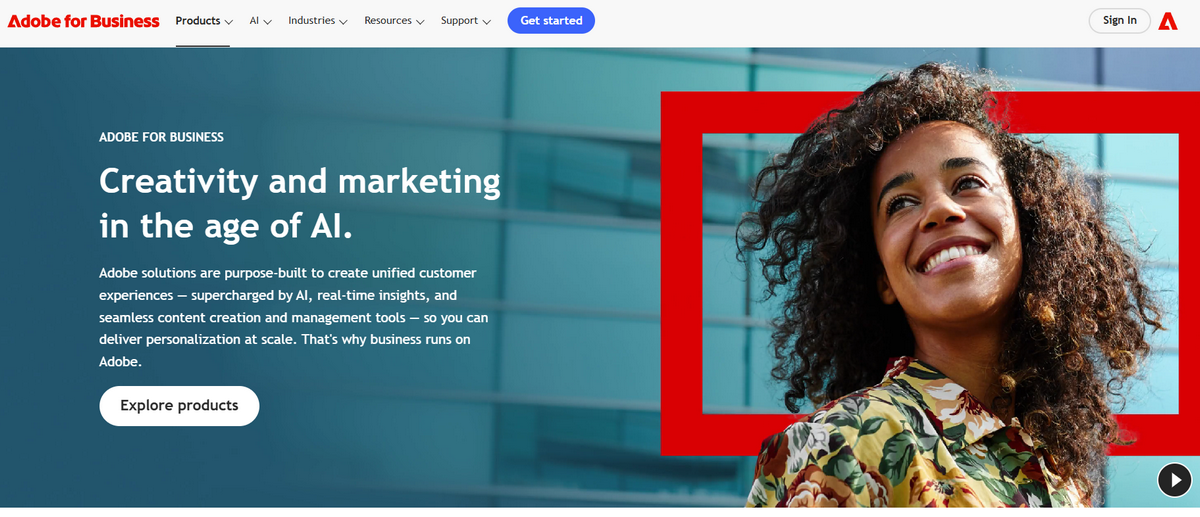Image resolution: width=1200 pixels, height=517 pixels.
Task: Play the hero video with the play button
Action: click(x=1174, y=480)
